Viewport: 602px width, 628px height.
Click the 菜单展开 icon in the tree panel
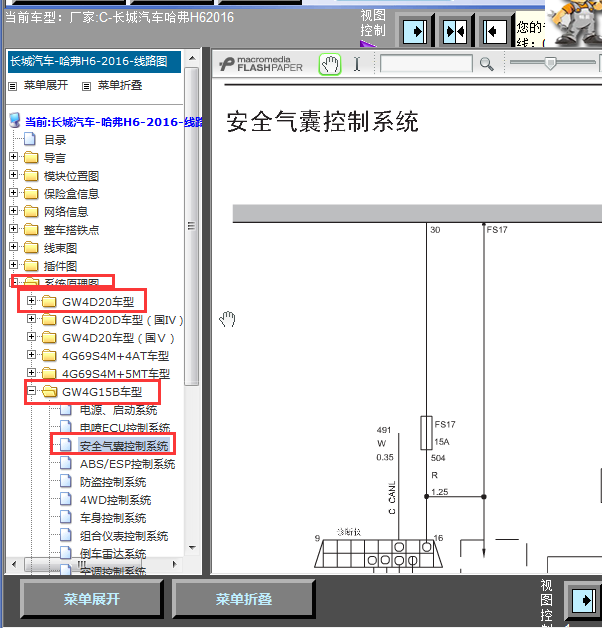(13, 86)
